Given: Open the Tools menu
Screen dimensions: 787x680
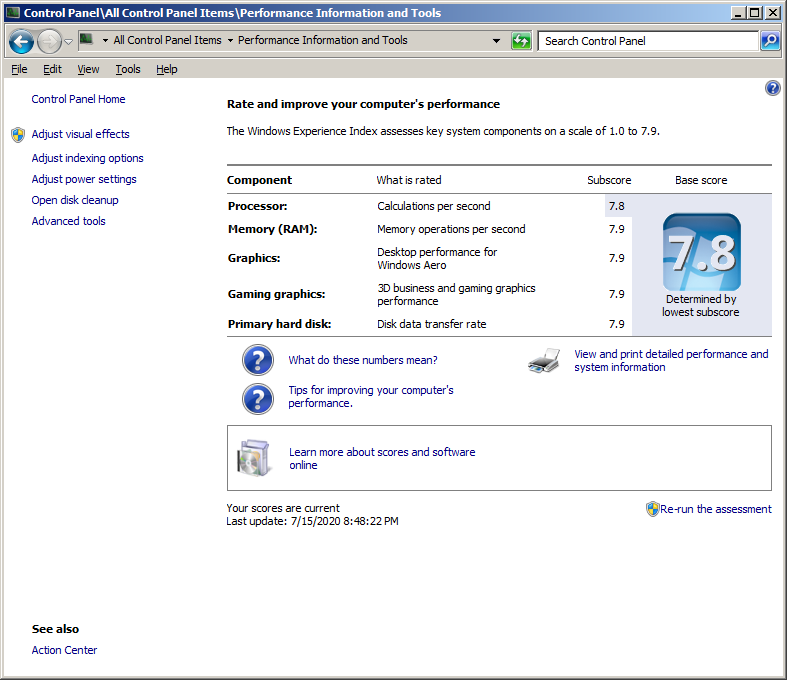Looking at the screenshot, I should (x=127, y=69).
